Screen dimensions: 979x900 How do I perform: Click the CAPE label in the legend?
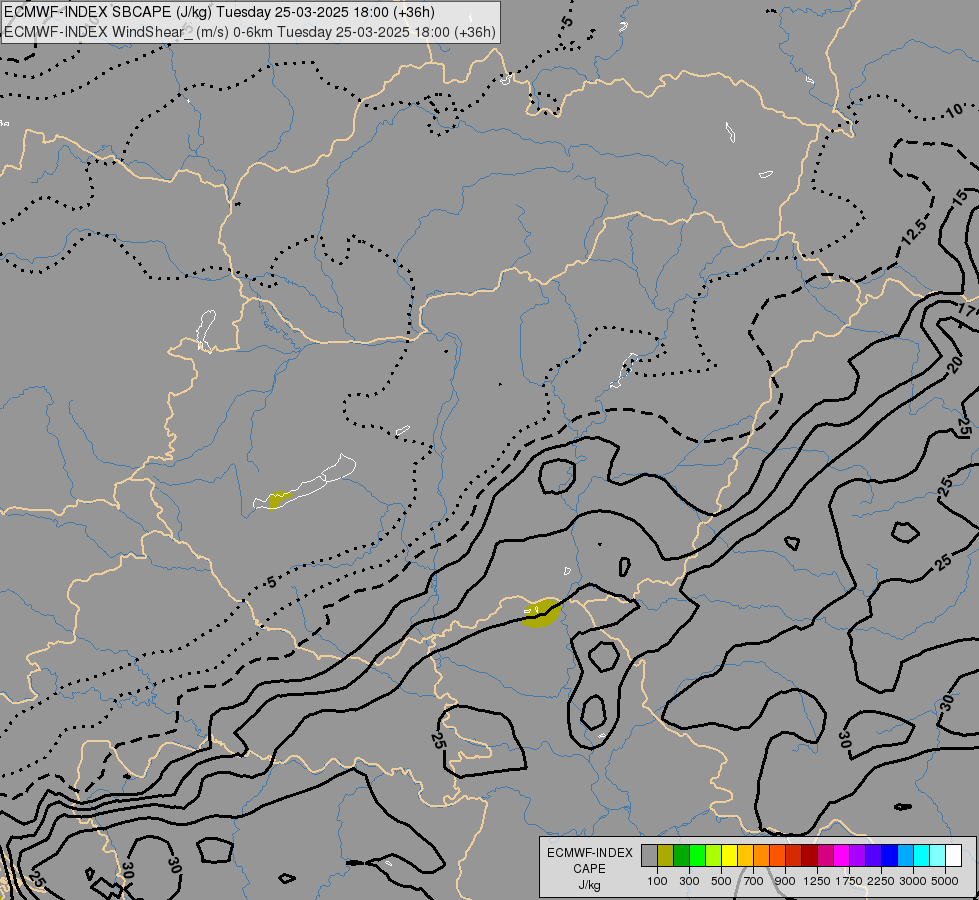[x=589, y=869]
